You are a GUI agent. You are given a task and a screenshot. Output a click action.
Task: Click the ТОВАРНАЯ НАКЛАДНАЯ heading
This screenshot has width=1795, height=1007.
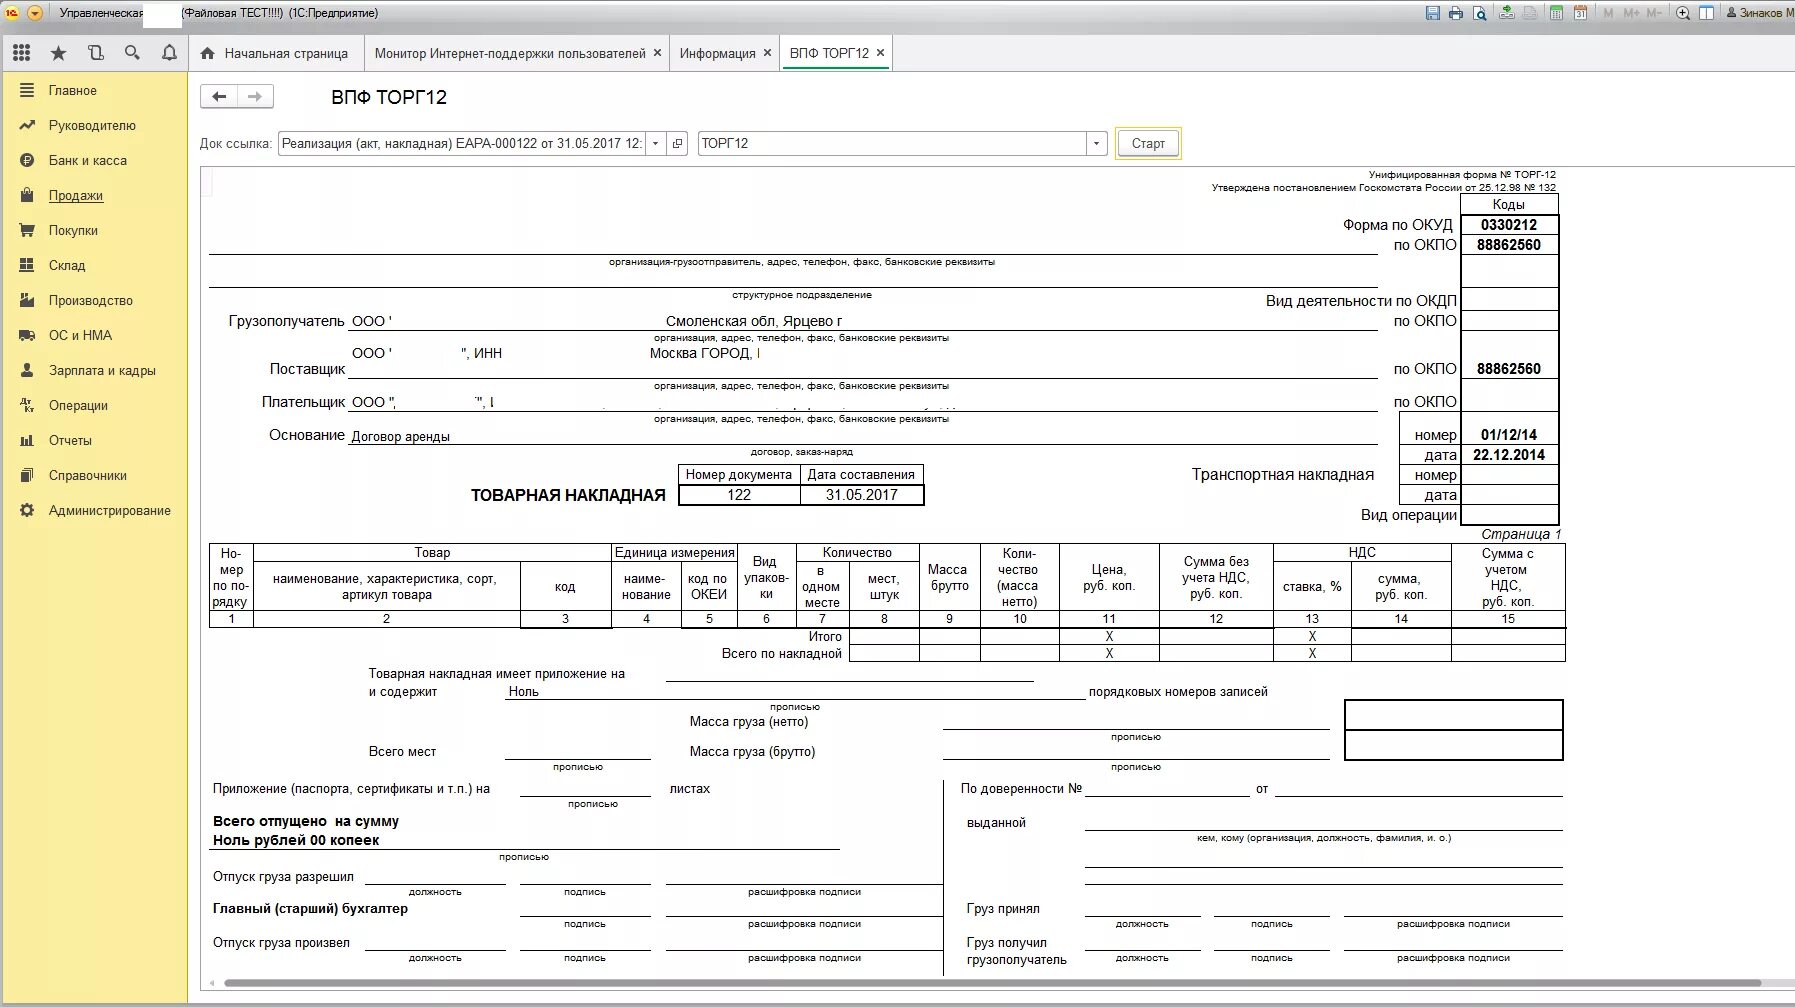(568, 495)
